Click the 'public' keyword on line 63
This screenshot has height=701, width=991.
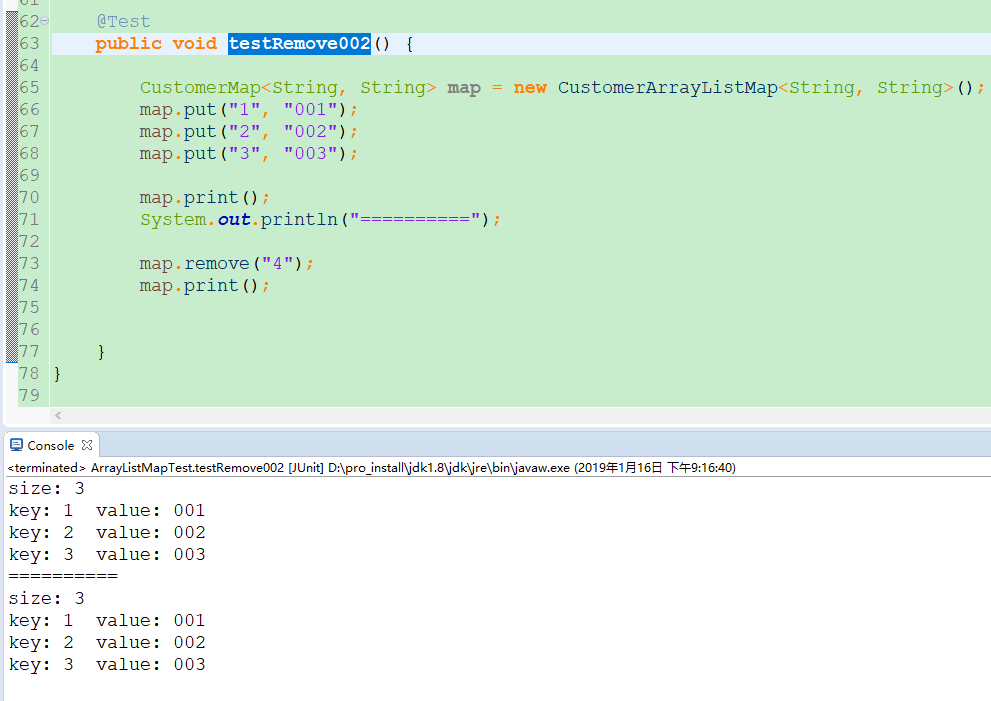[128, 44]
